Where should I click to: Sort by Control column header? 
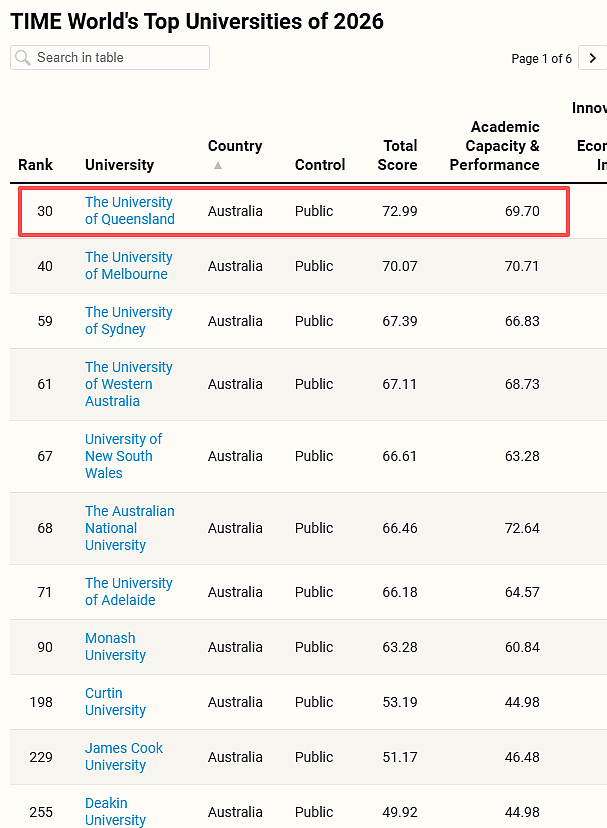tap(320, 165)
